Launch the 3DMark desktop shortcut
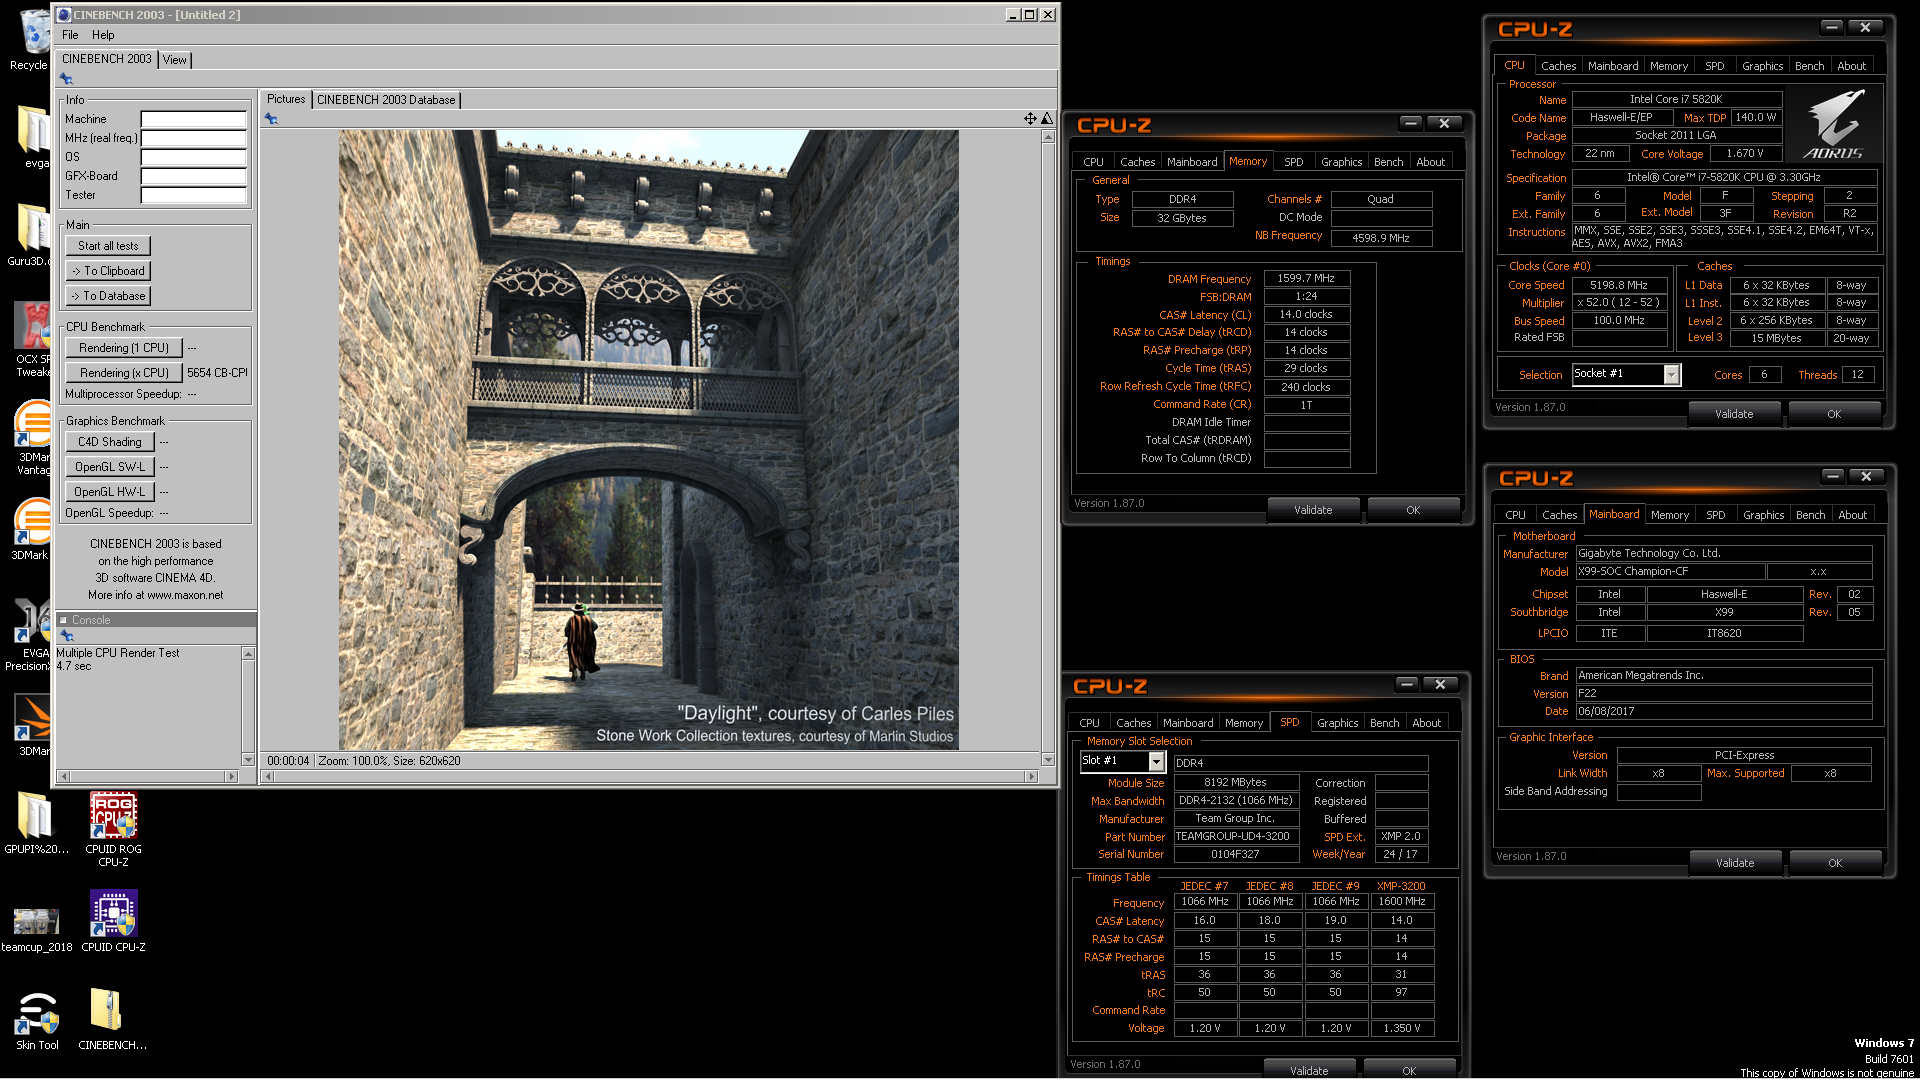Viewport: 1920px width, 1080px height. point(31,528)
